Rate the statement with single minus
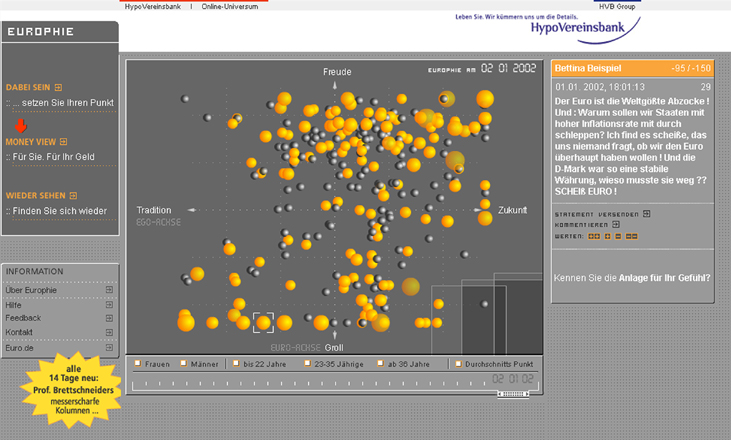The height and width of the screenshot is (440, 731). (x=618, y=236)
